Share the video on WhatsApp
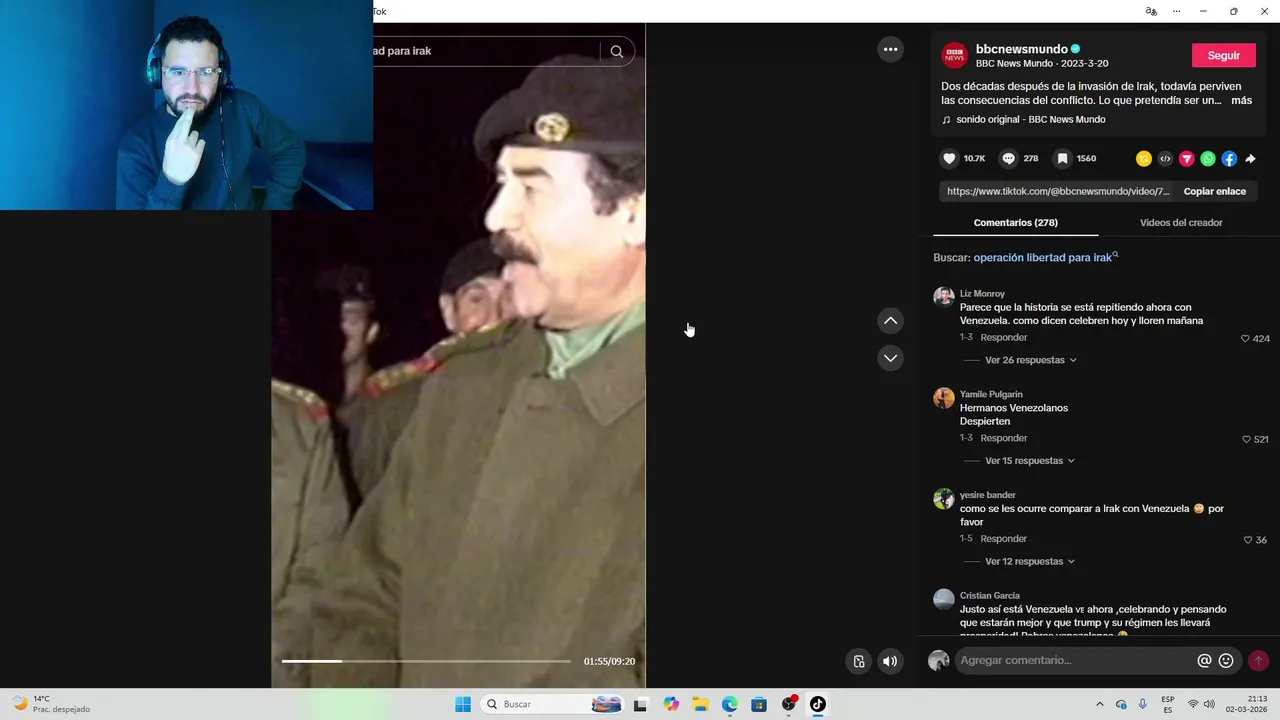1280x720 pixels. 1208,158
